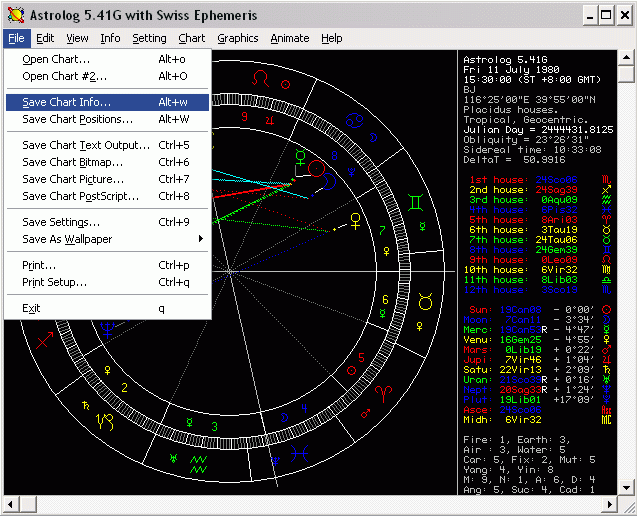Choose Save Chart Text Output... entry
This screenshot has height=516, width=637.
coord(108,145)
